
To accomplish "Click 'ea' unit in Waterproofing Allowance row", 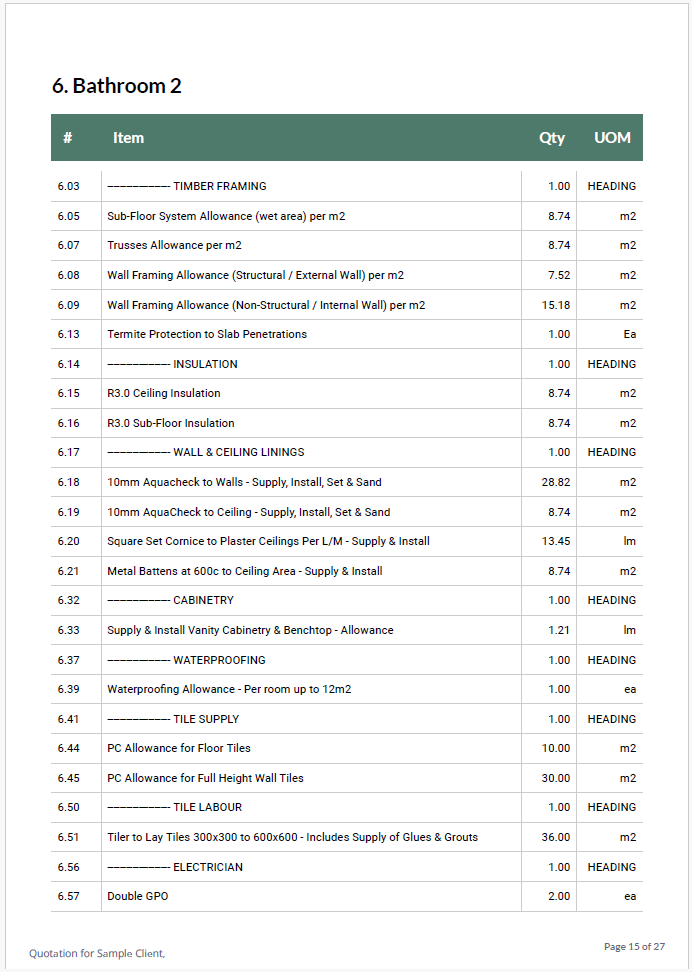I will point(630,689).
